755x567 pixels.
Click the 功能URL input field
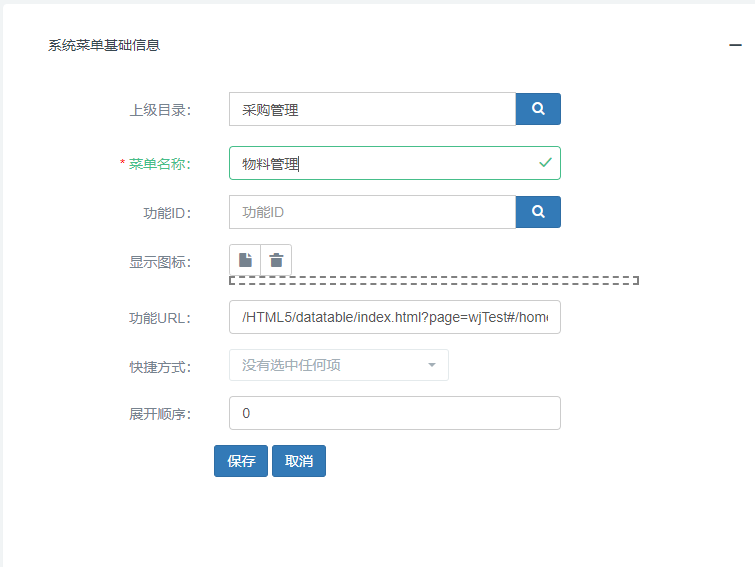[x=395, y=317]
